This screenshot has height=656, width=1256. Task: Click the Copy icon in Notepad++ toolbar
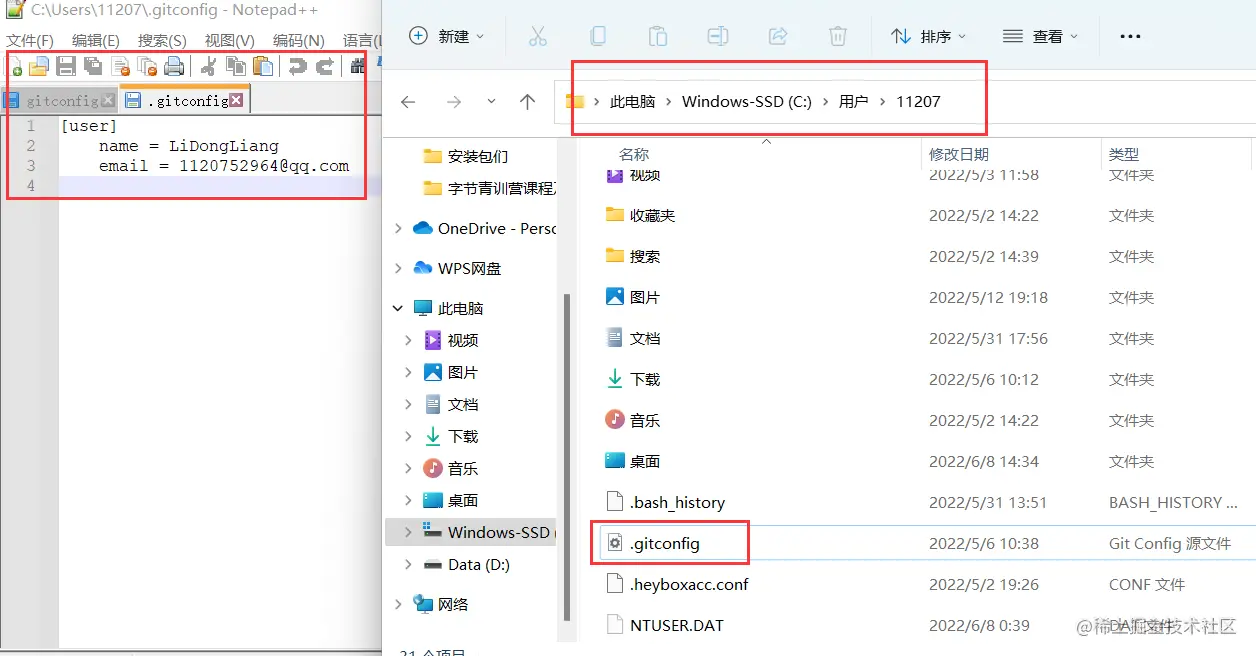tap(236, 67)
